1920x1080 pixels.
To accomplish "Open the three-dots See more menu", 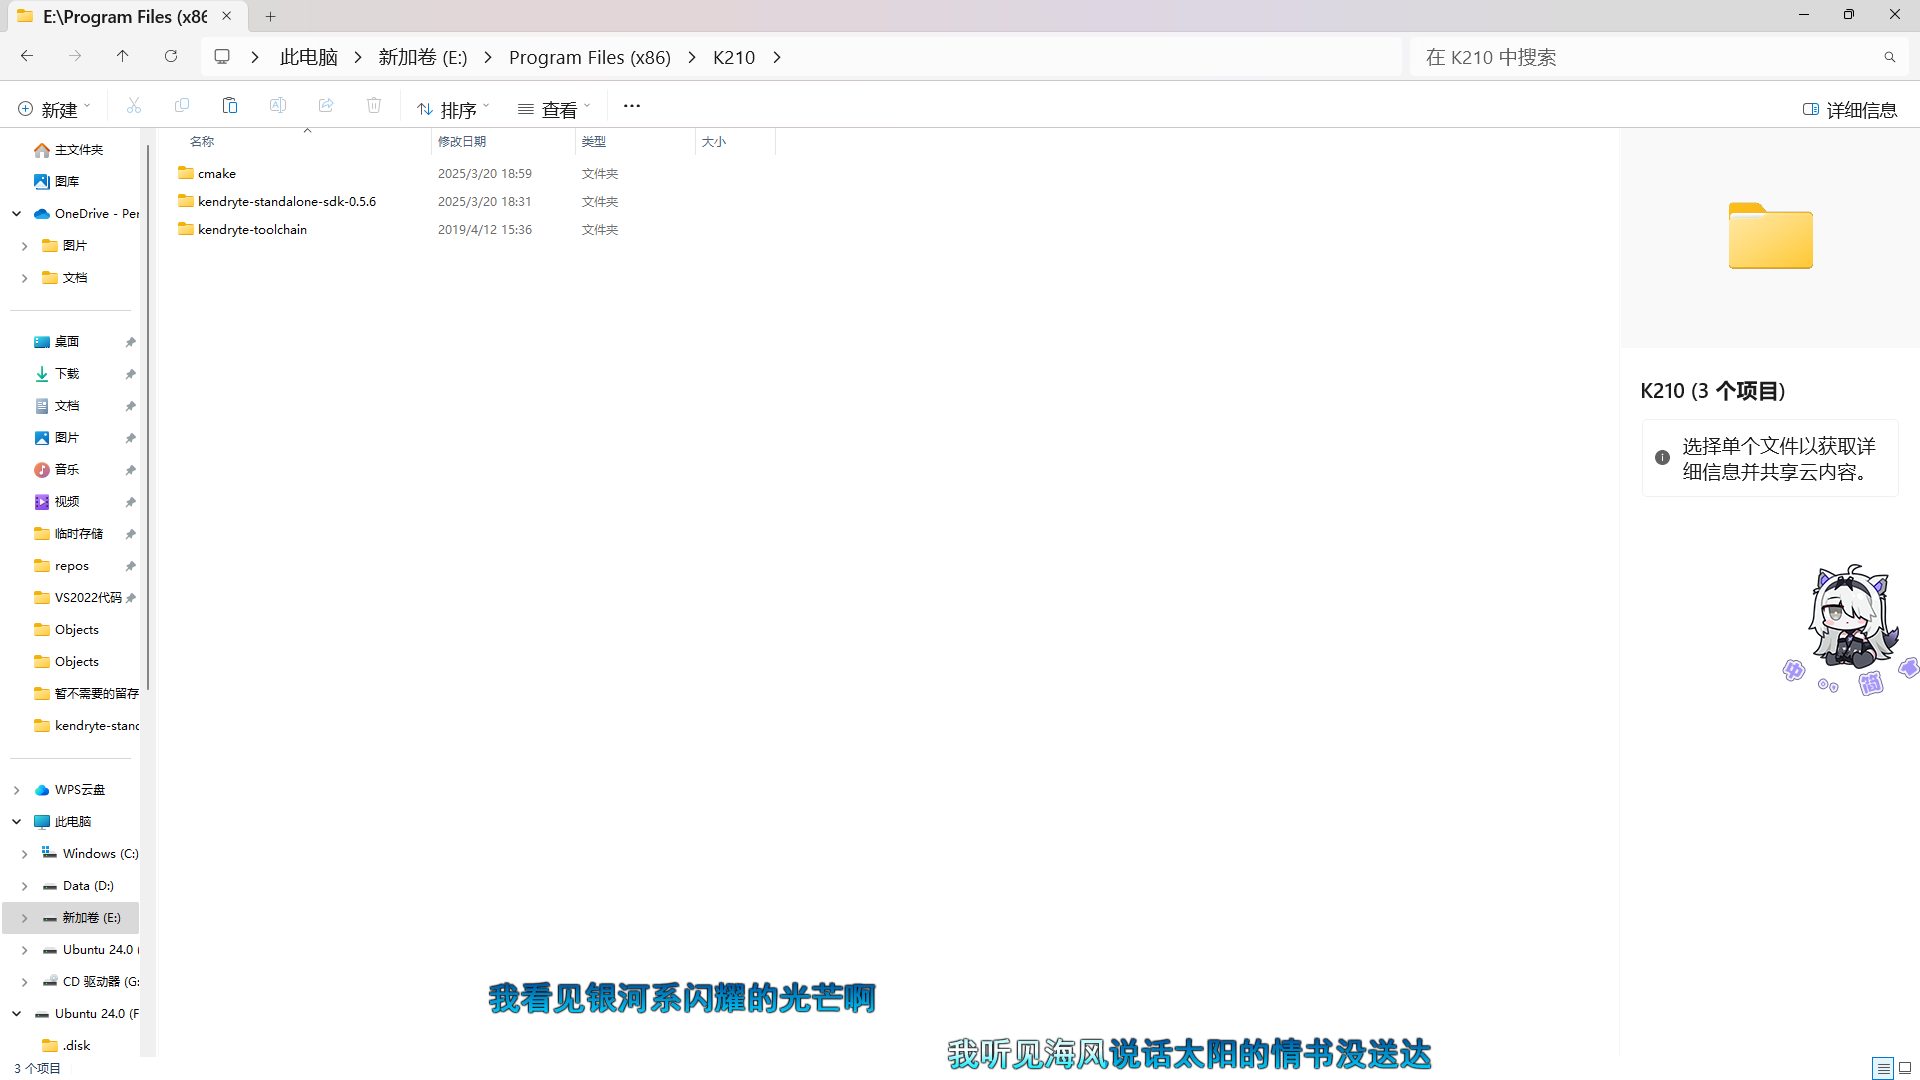I will pos(631,106).
